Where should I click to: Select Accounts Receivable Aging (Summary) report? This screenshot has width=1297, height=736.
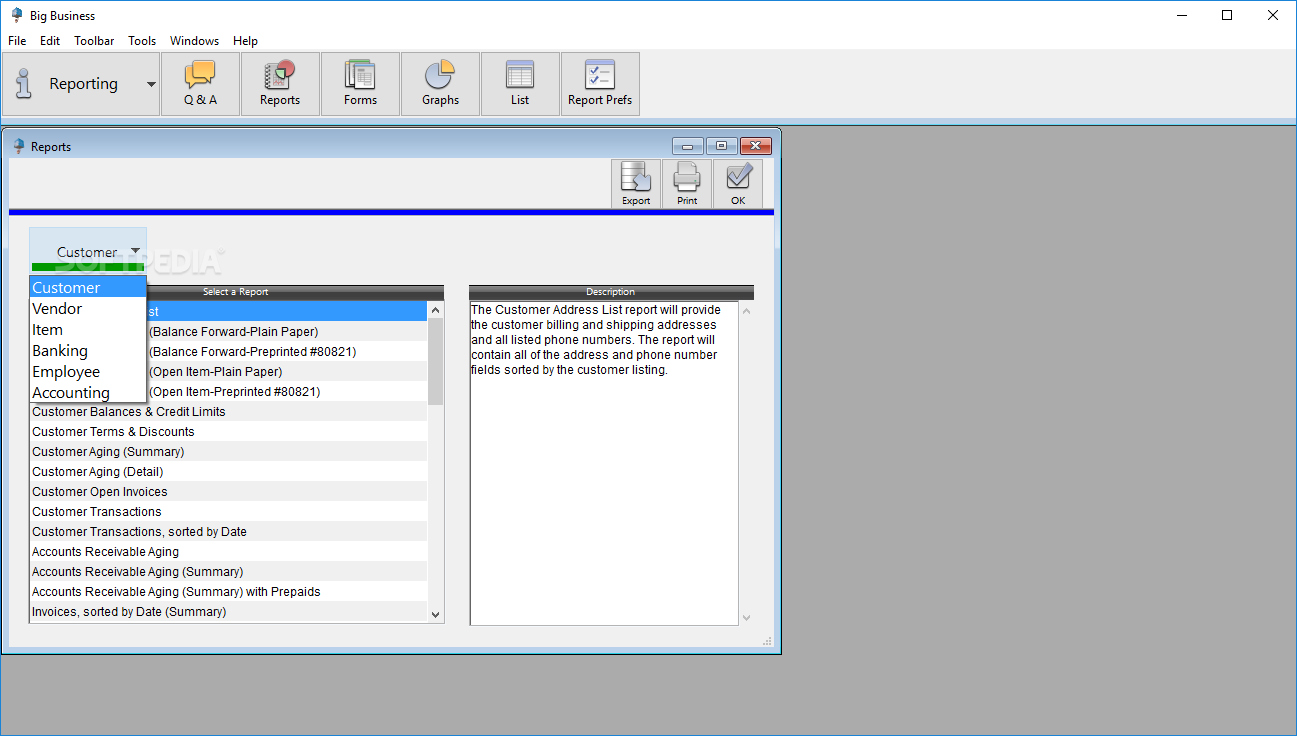tap(229, 572)
